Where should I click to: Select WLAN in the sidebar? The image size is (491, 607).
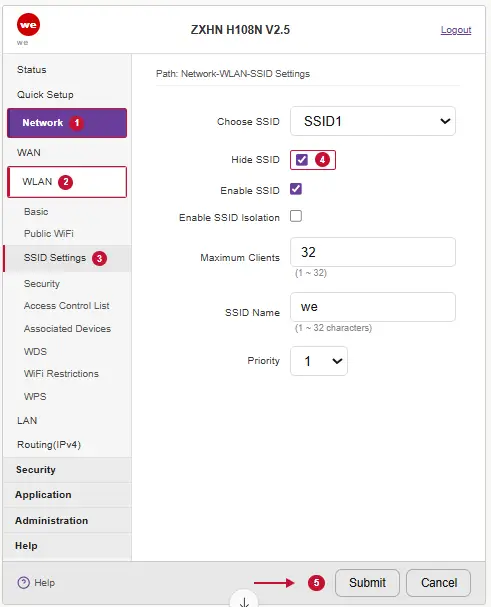[x=67, y=182]
